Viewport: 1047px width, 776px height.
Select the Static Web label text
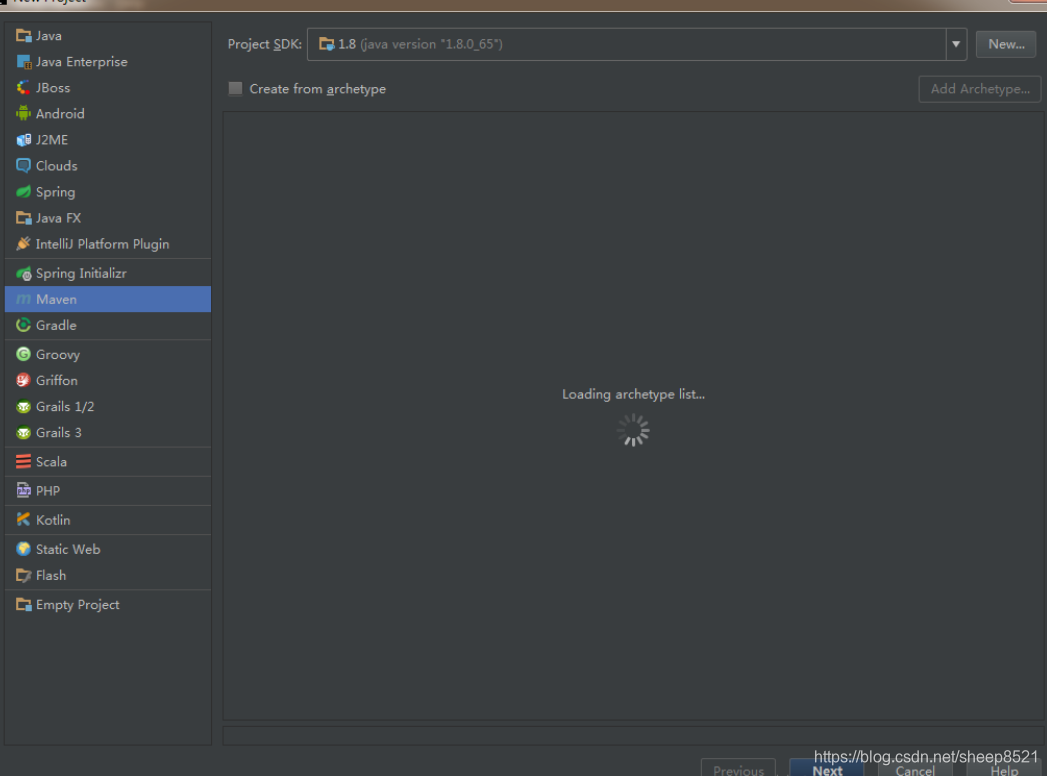click(x=68, y=549)
